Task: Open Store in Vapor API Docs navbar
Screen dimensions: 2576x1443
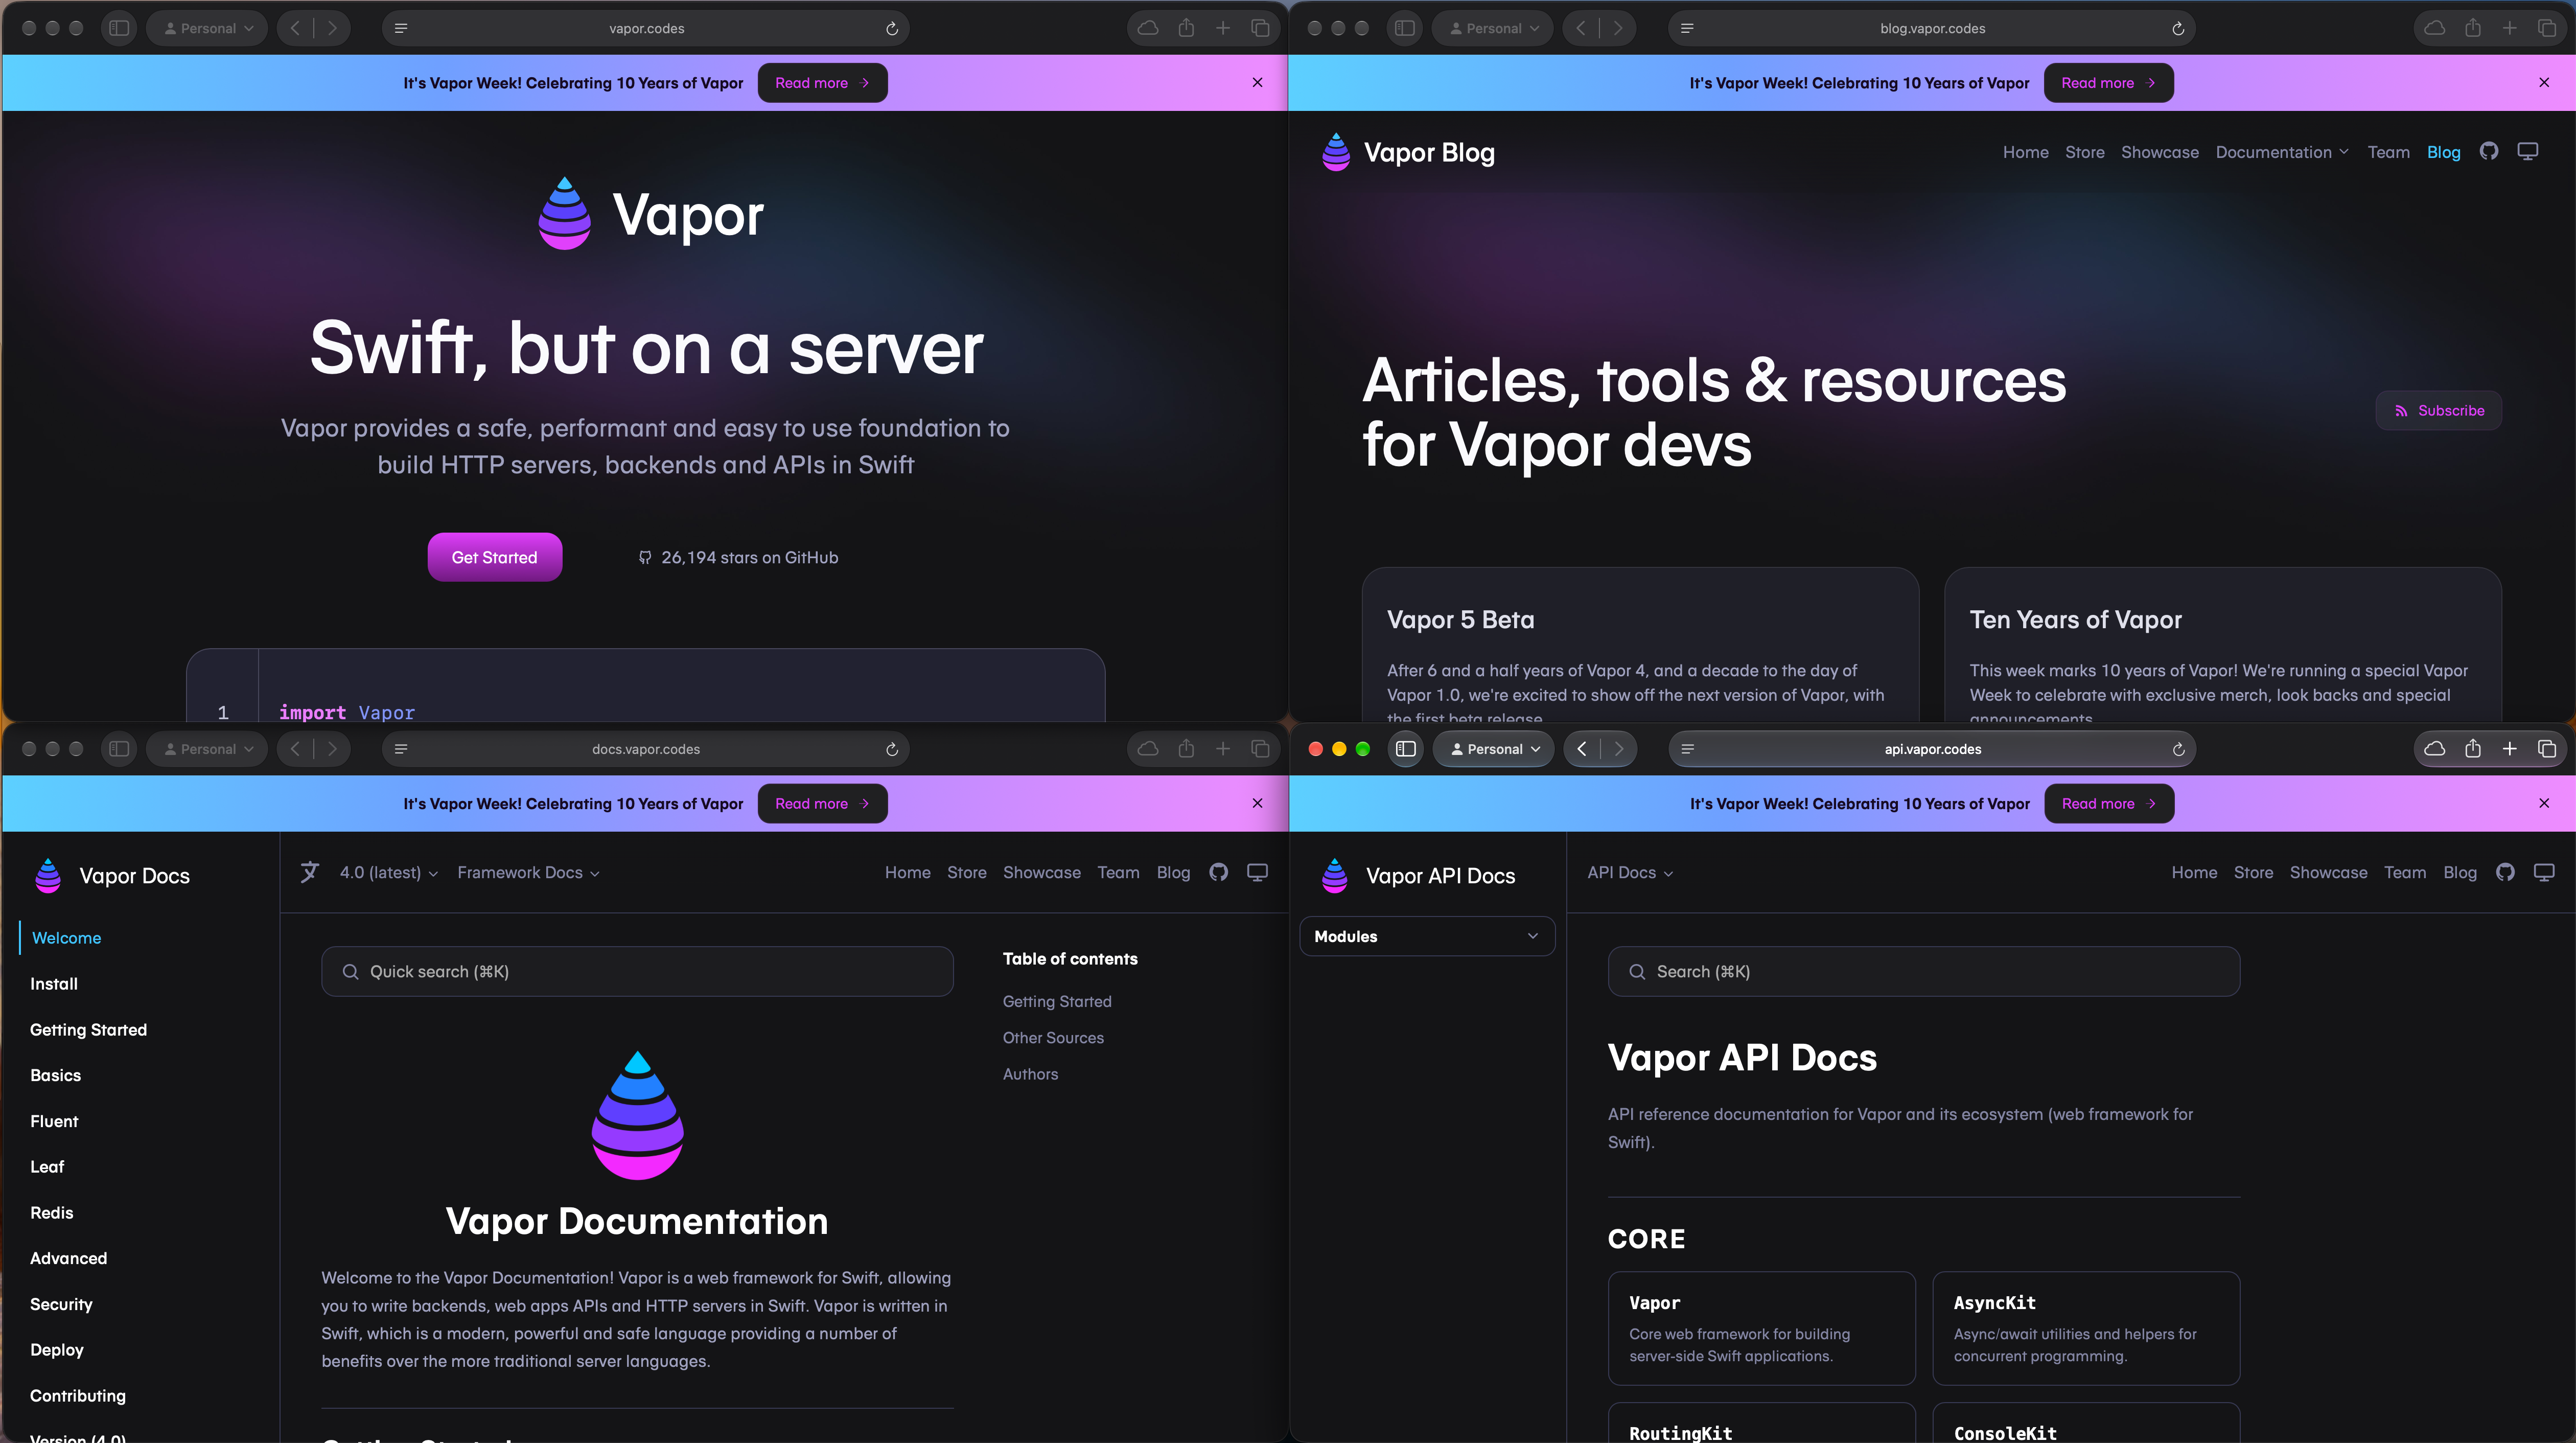Action: [x=2253, y=873]
